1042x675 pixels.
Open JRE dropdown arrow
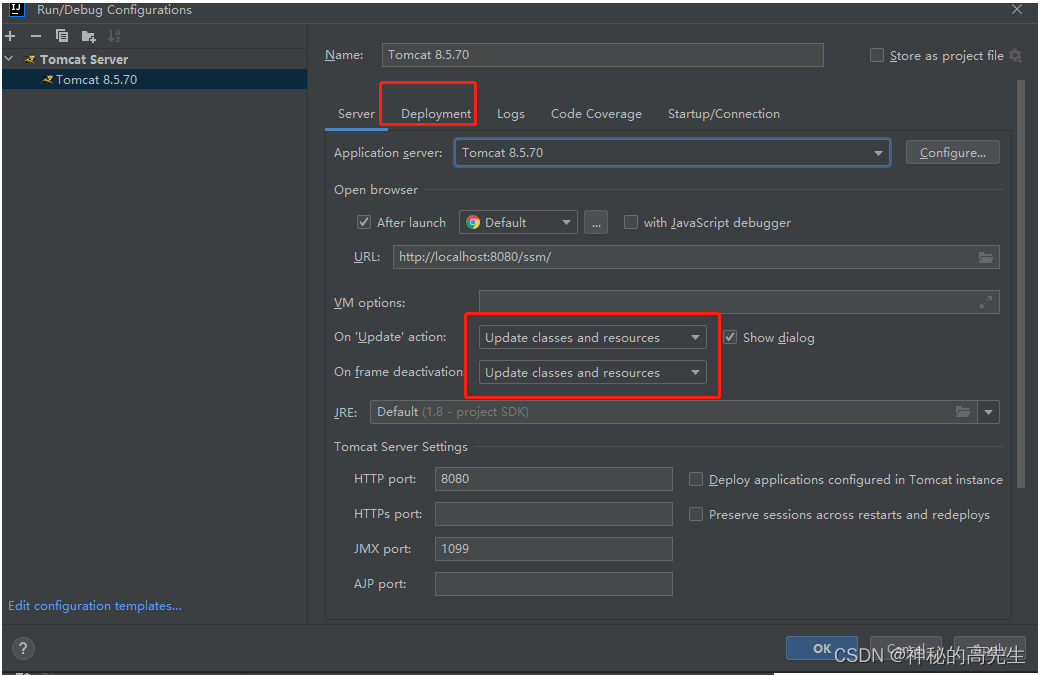989,412
